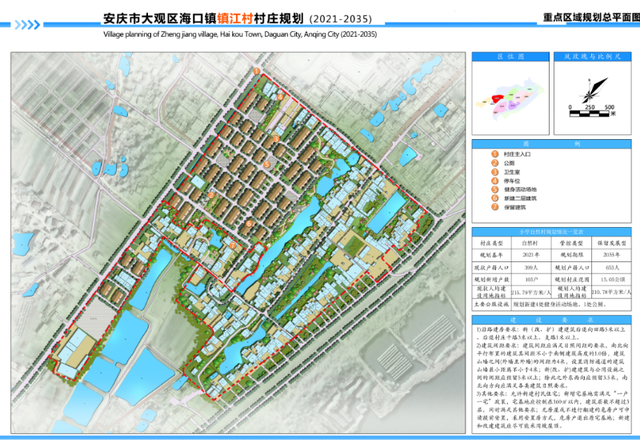Click legend circle 1 for 村庄主入口
The image size is (640, 442).
coord(495,154)
